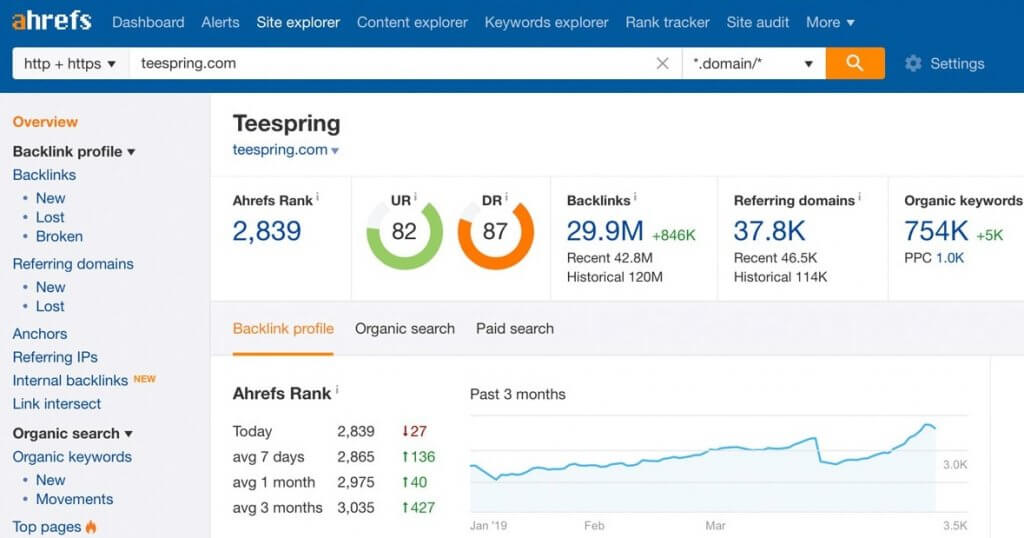
Task: Open the http + https protocol dropdown
Action: (70, 63)
